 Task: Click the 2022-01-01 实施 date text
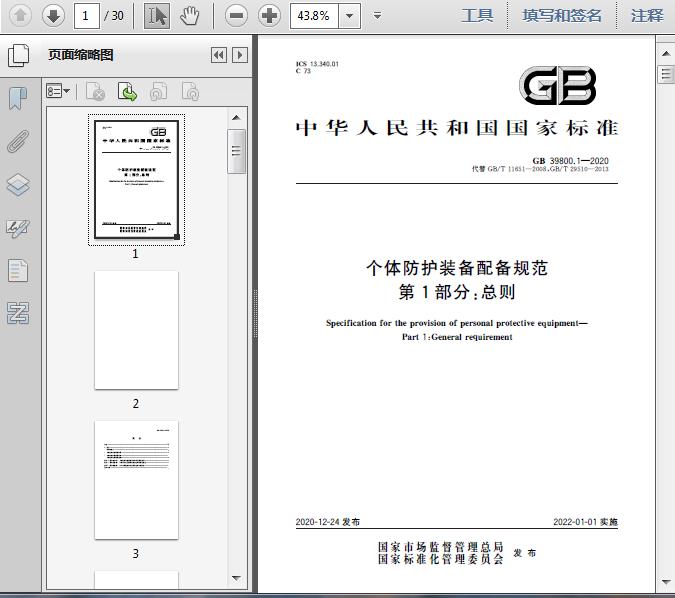point(585,522)
